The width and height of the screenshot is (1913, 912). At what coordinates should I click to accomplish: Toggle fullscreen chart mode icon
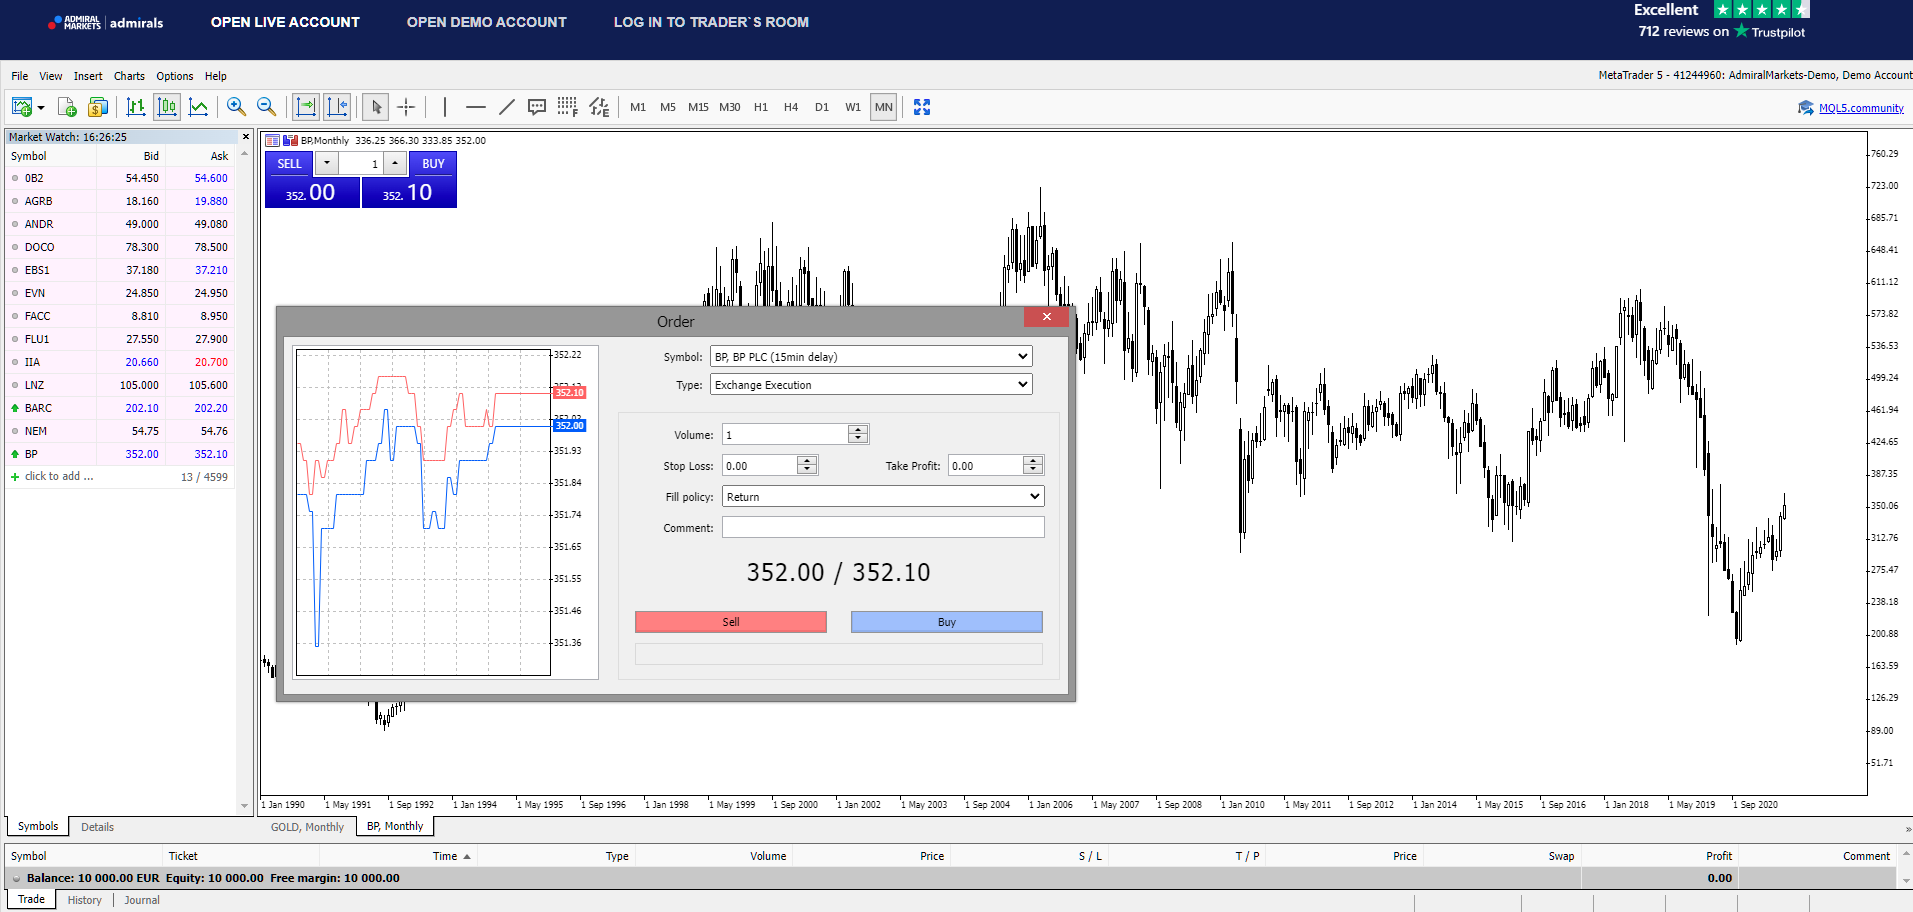pyautogui.click(x=922, y=107)
